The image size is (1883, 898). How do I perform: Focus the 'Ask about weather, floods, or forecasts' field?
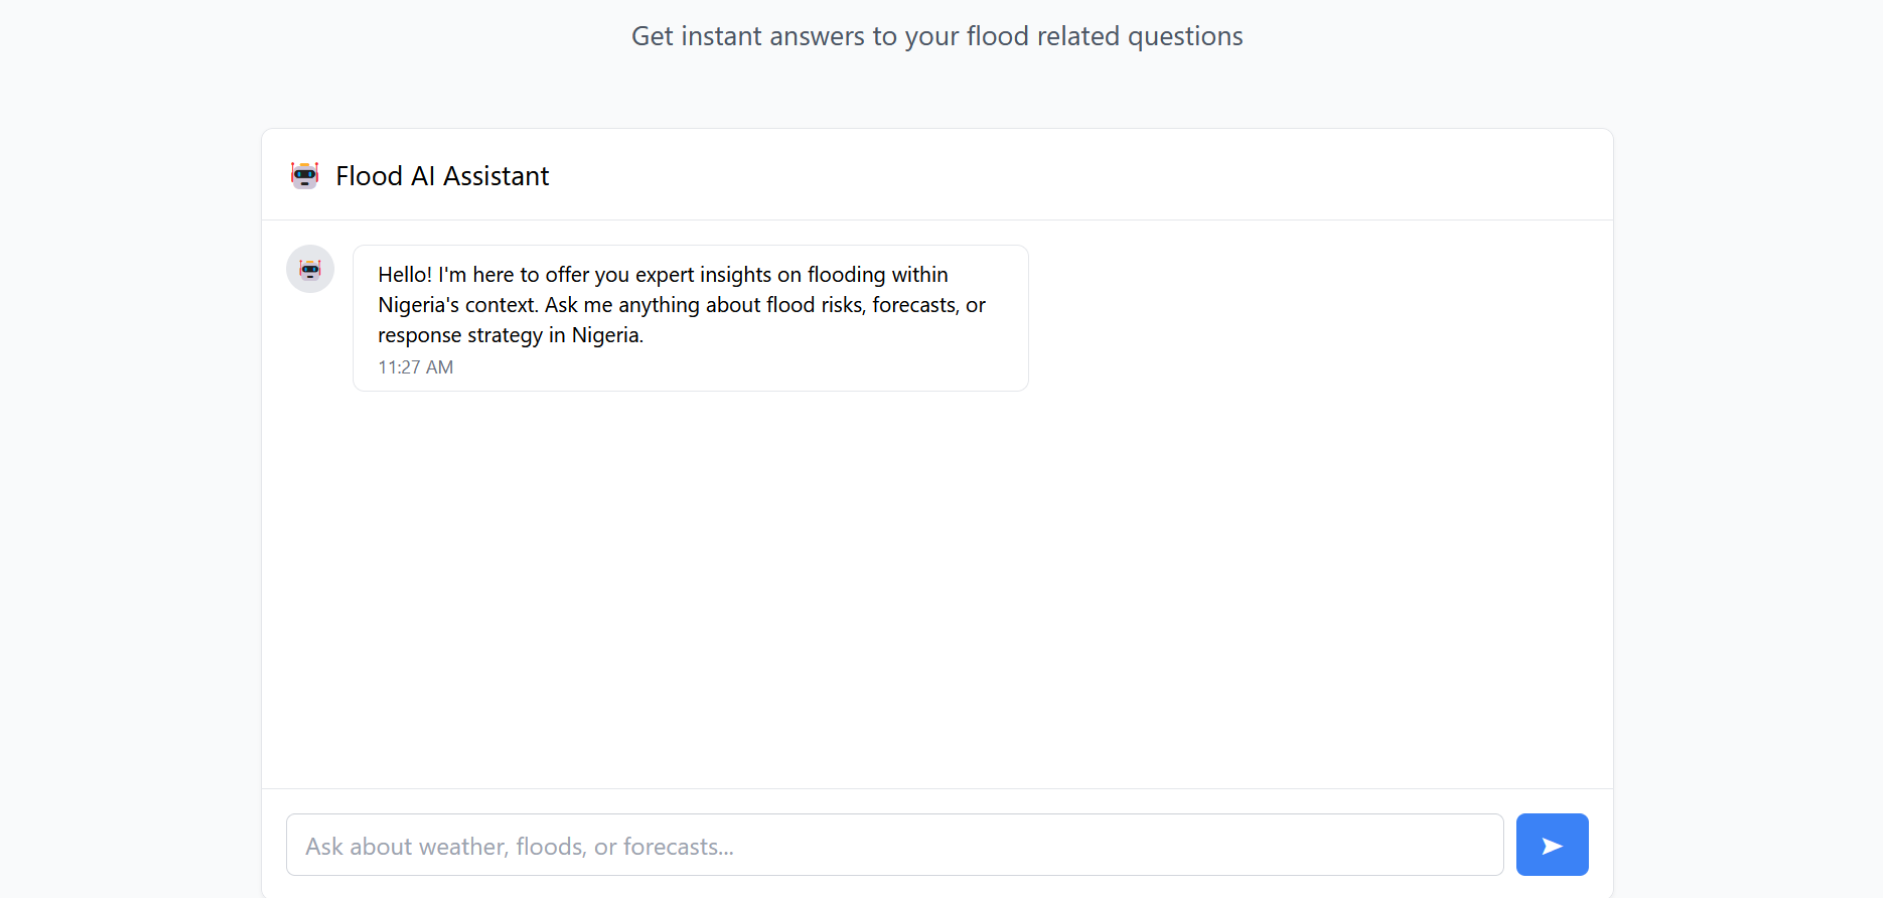tap(894, 845)
